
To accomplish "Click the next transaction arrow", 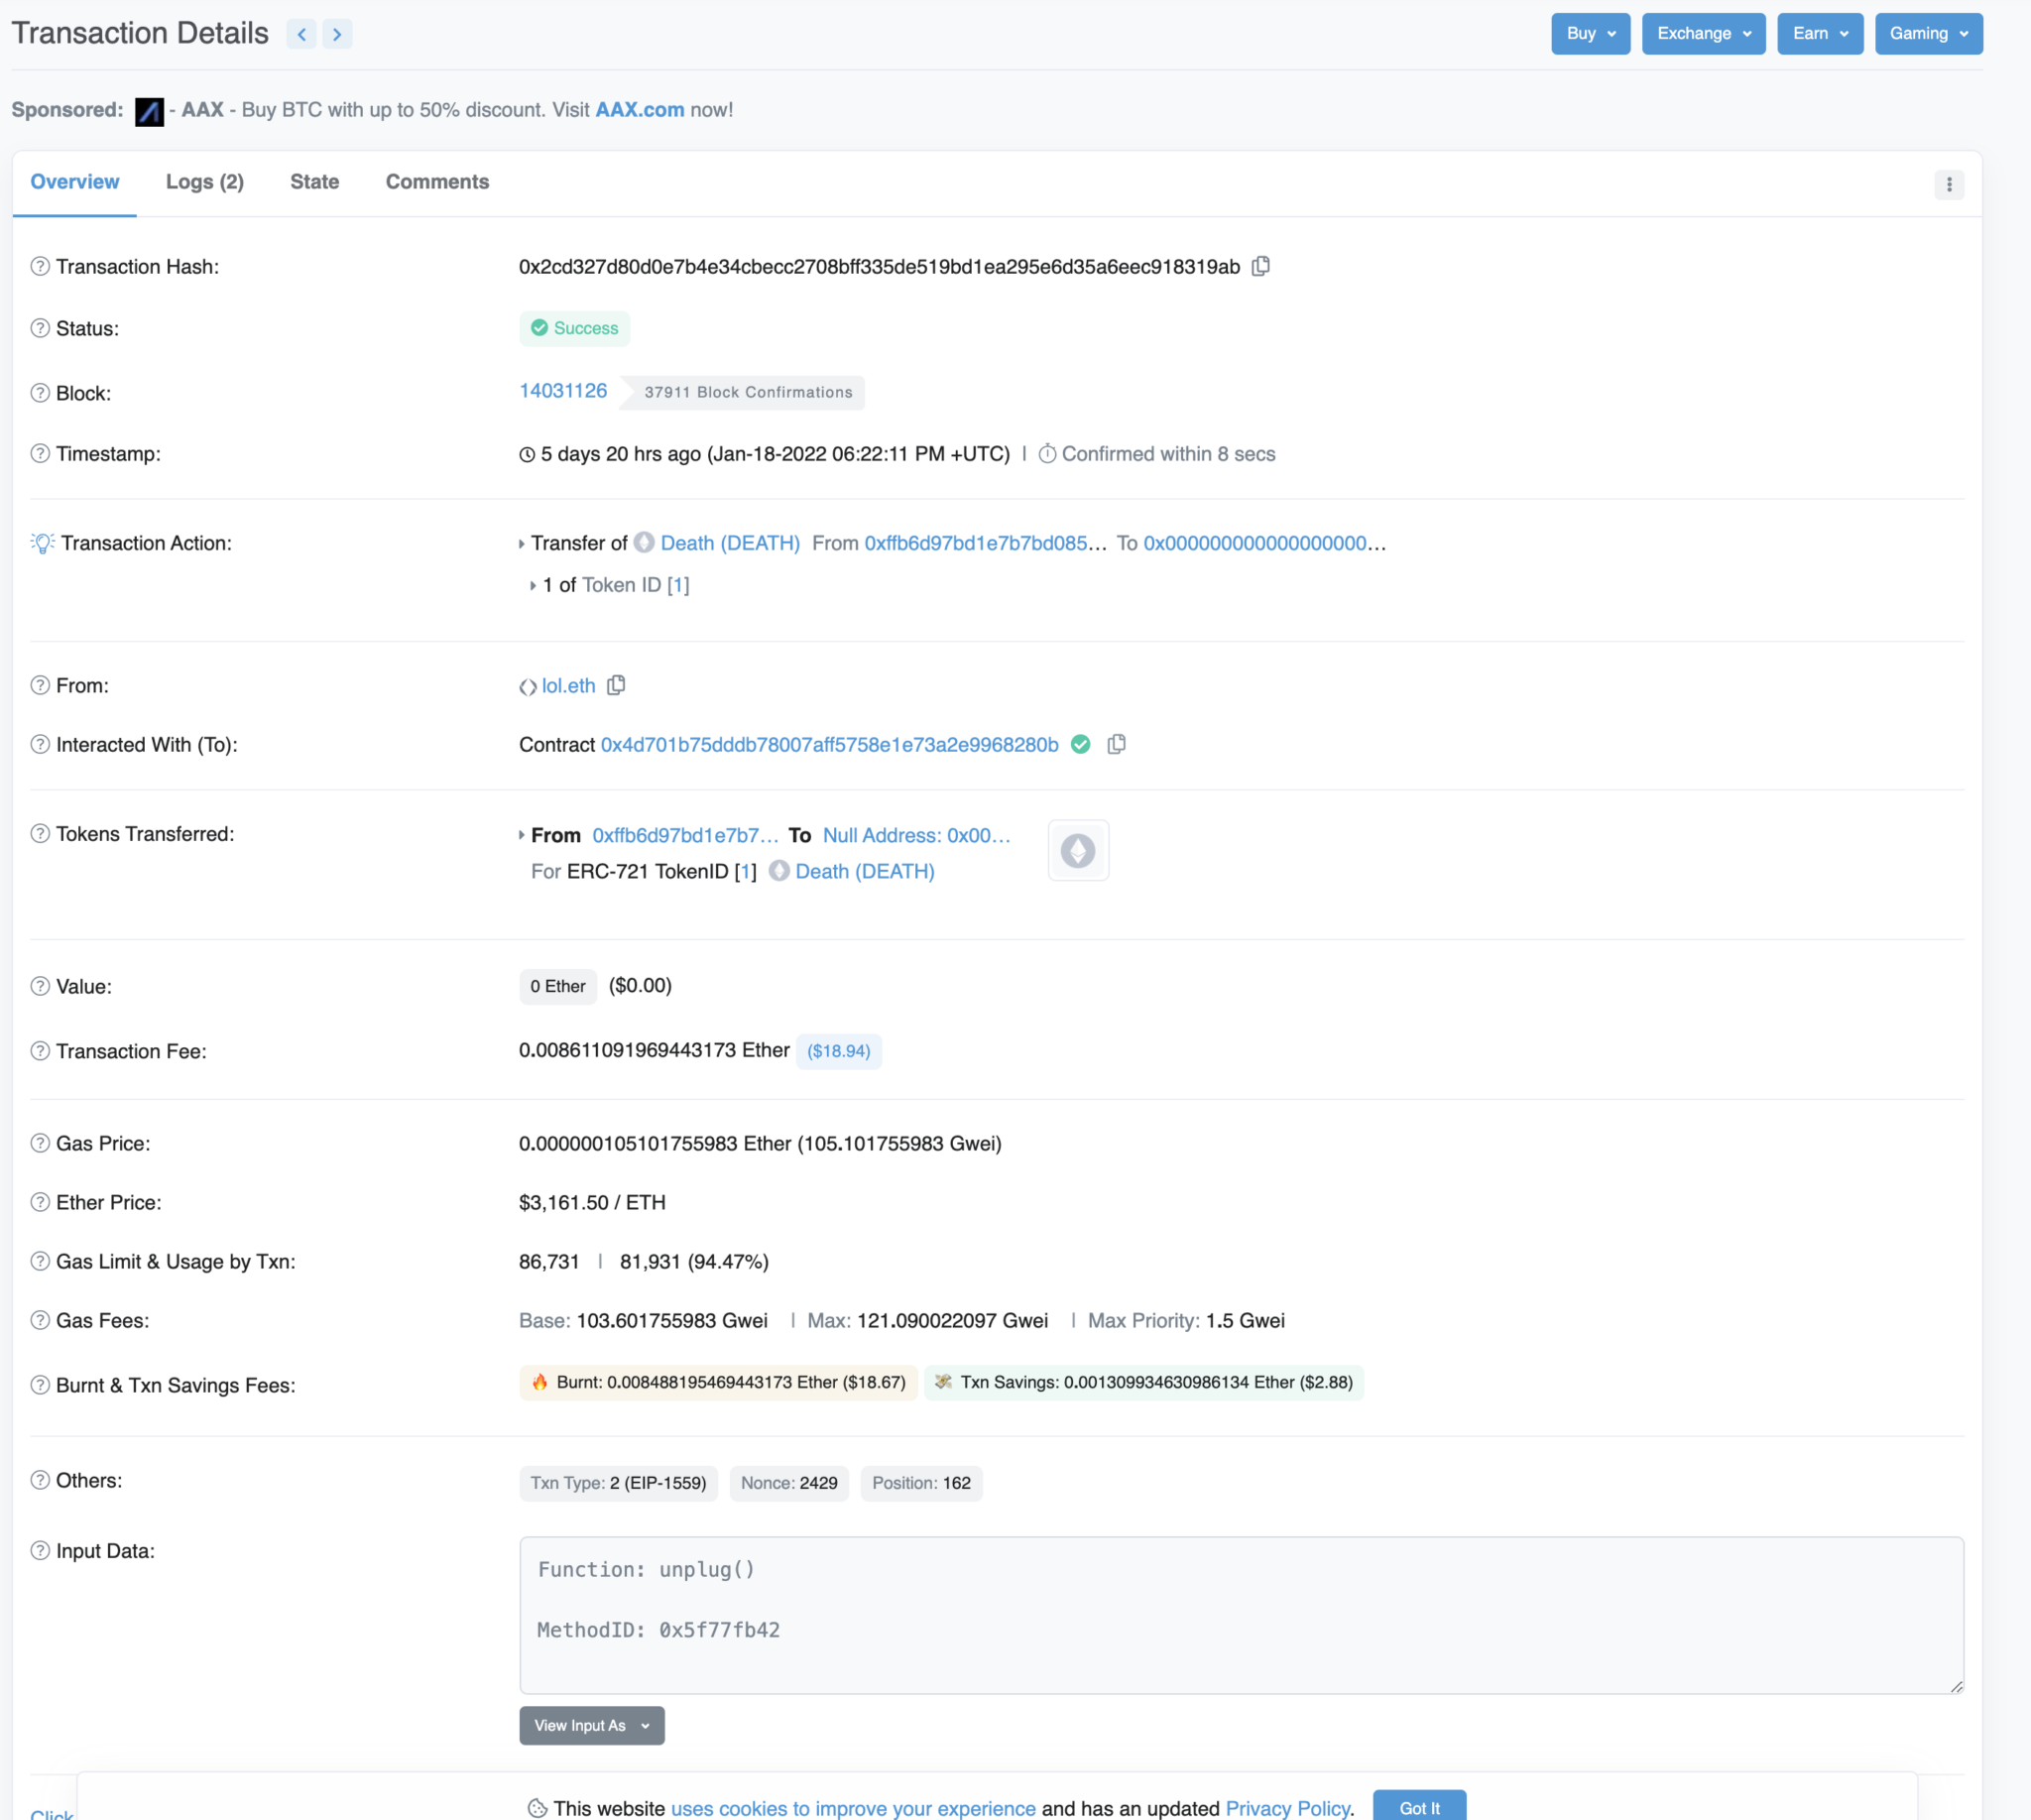I will (337, 34).
